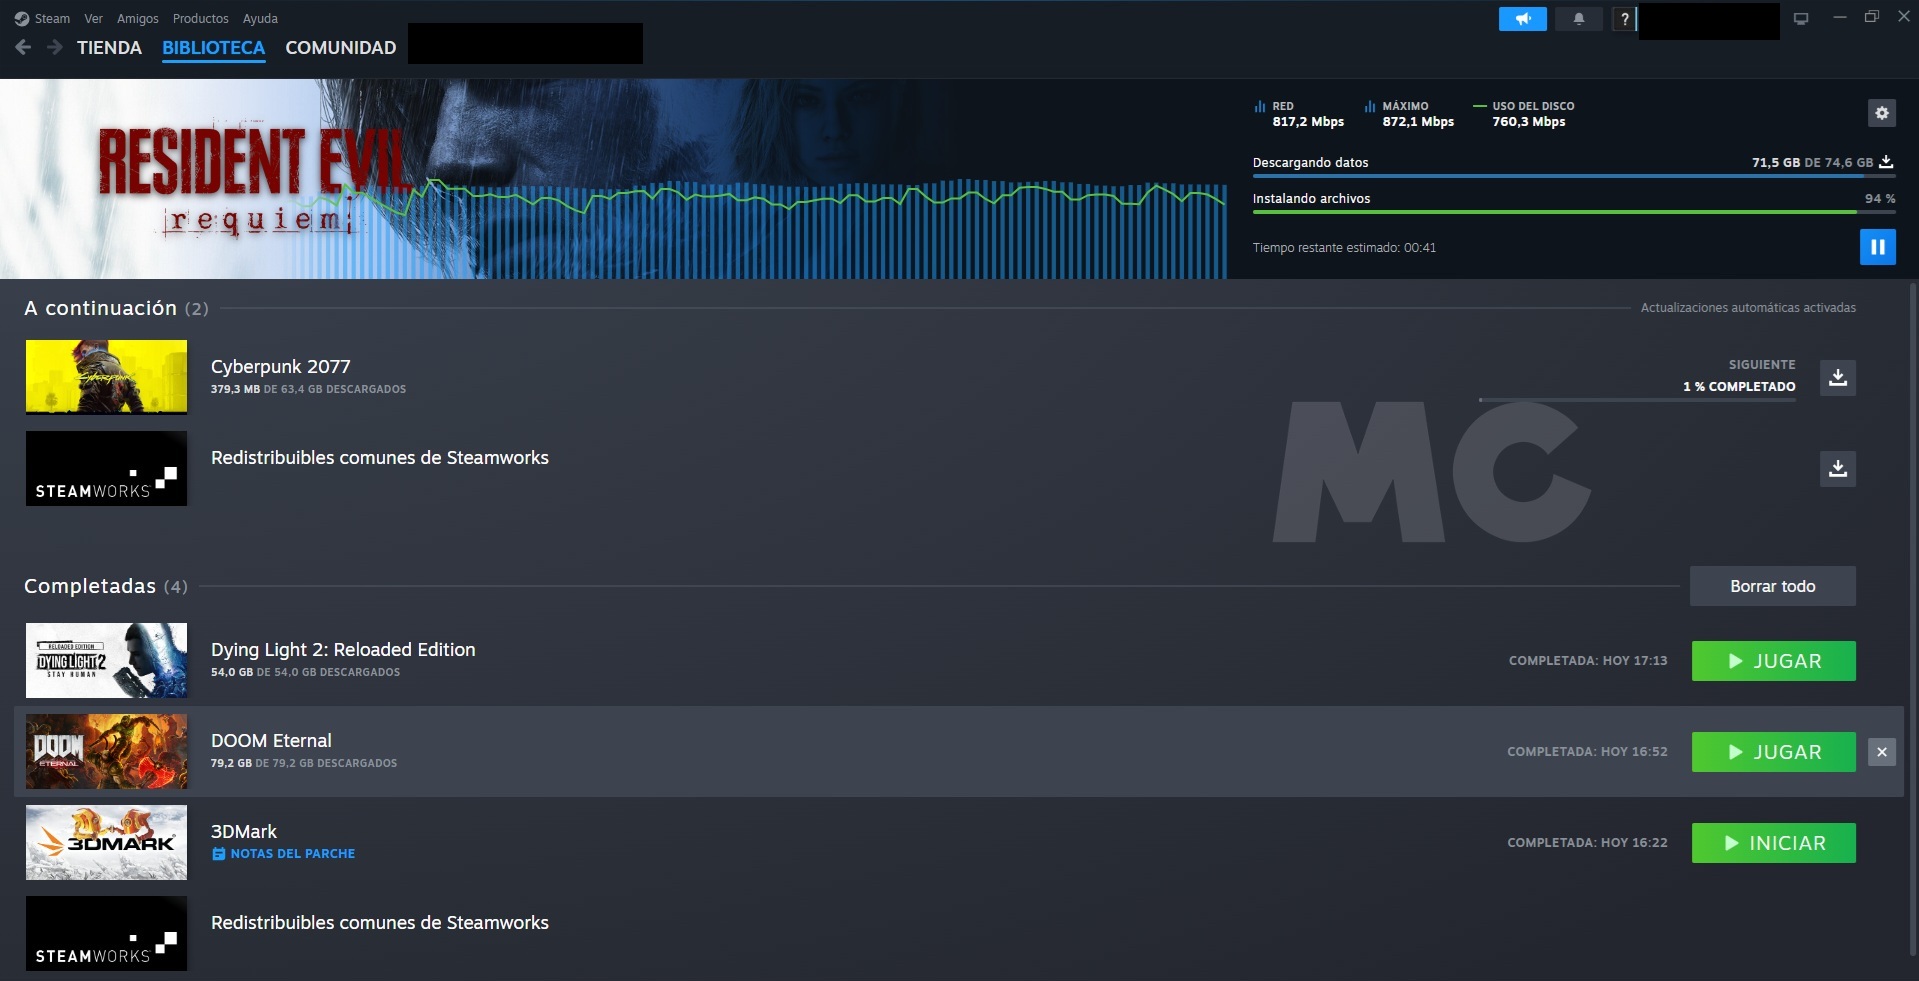Open the Productos menu

coord(200,19)
